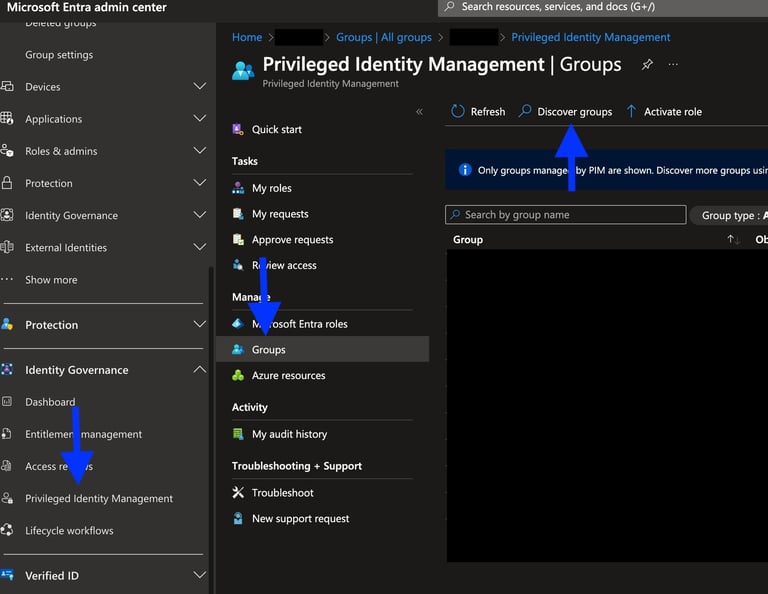Click the Protection padlock icon
The height and width of the screenshot is (594, 768).
click(x=7, y=183)
